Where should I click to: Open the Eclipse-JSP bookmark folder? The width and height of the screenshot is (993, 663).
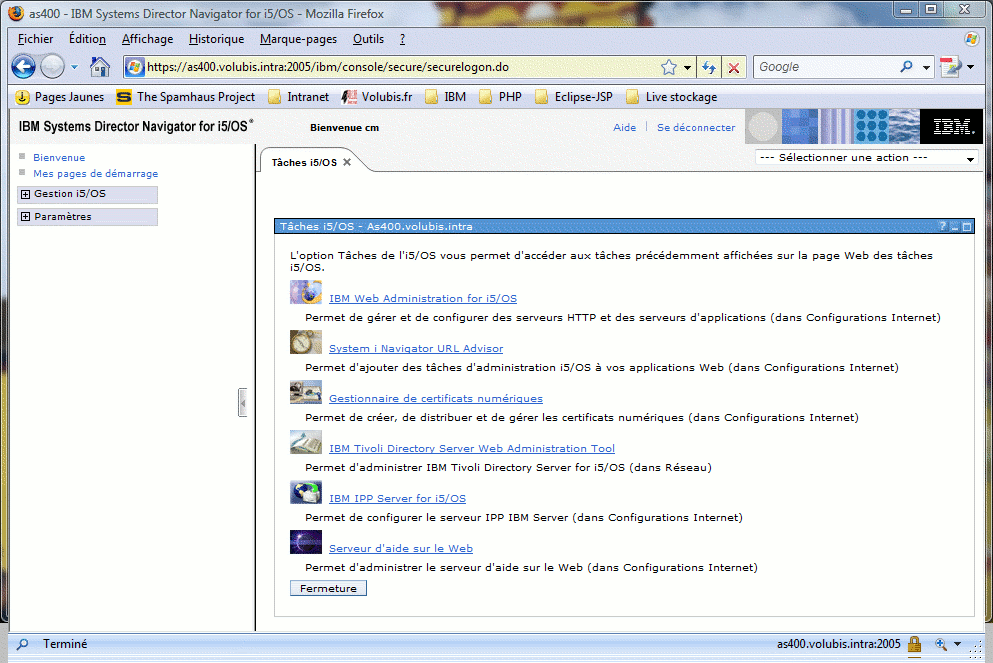[x=574, y=97]
